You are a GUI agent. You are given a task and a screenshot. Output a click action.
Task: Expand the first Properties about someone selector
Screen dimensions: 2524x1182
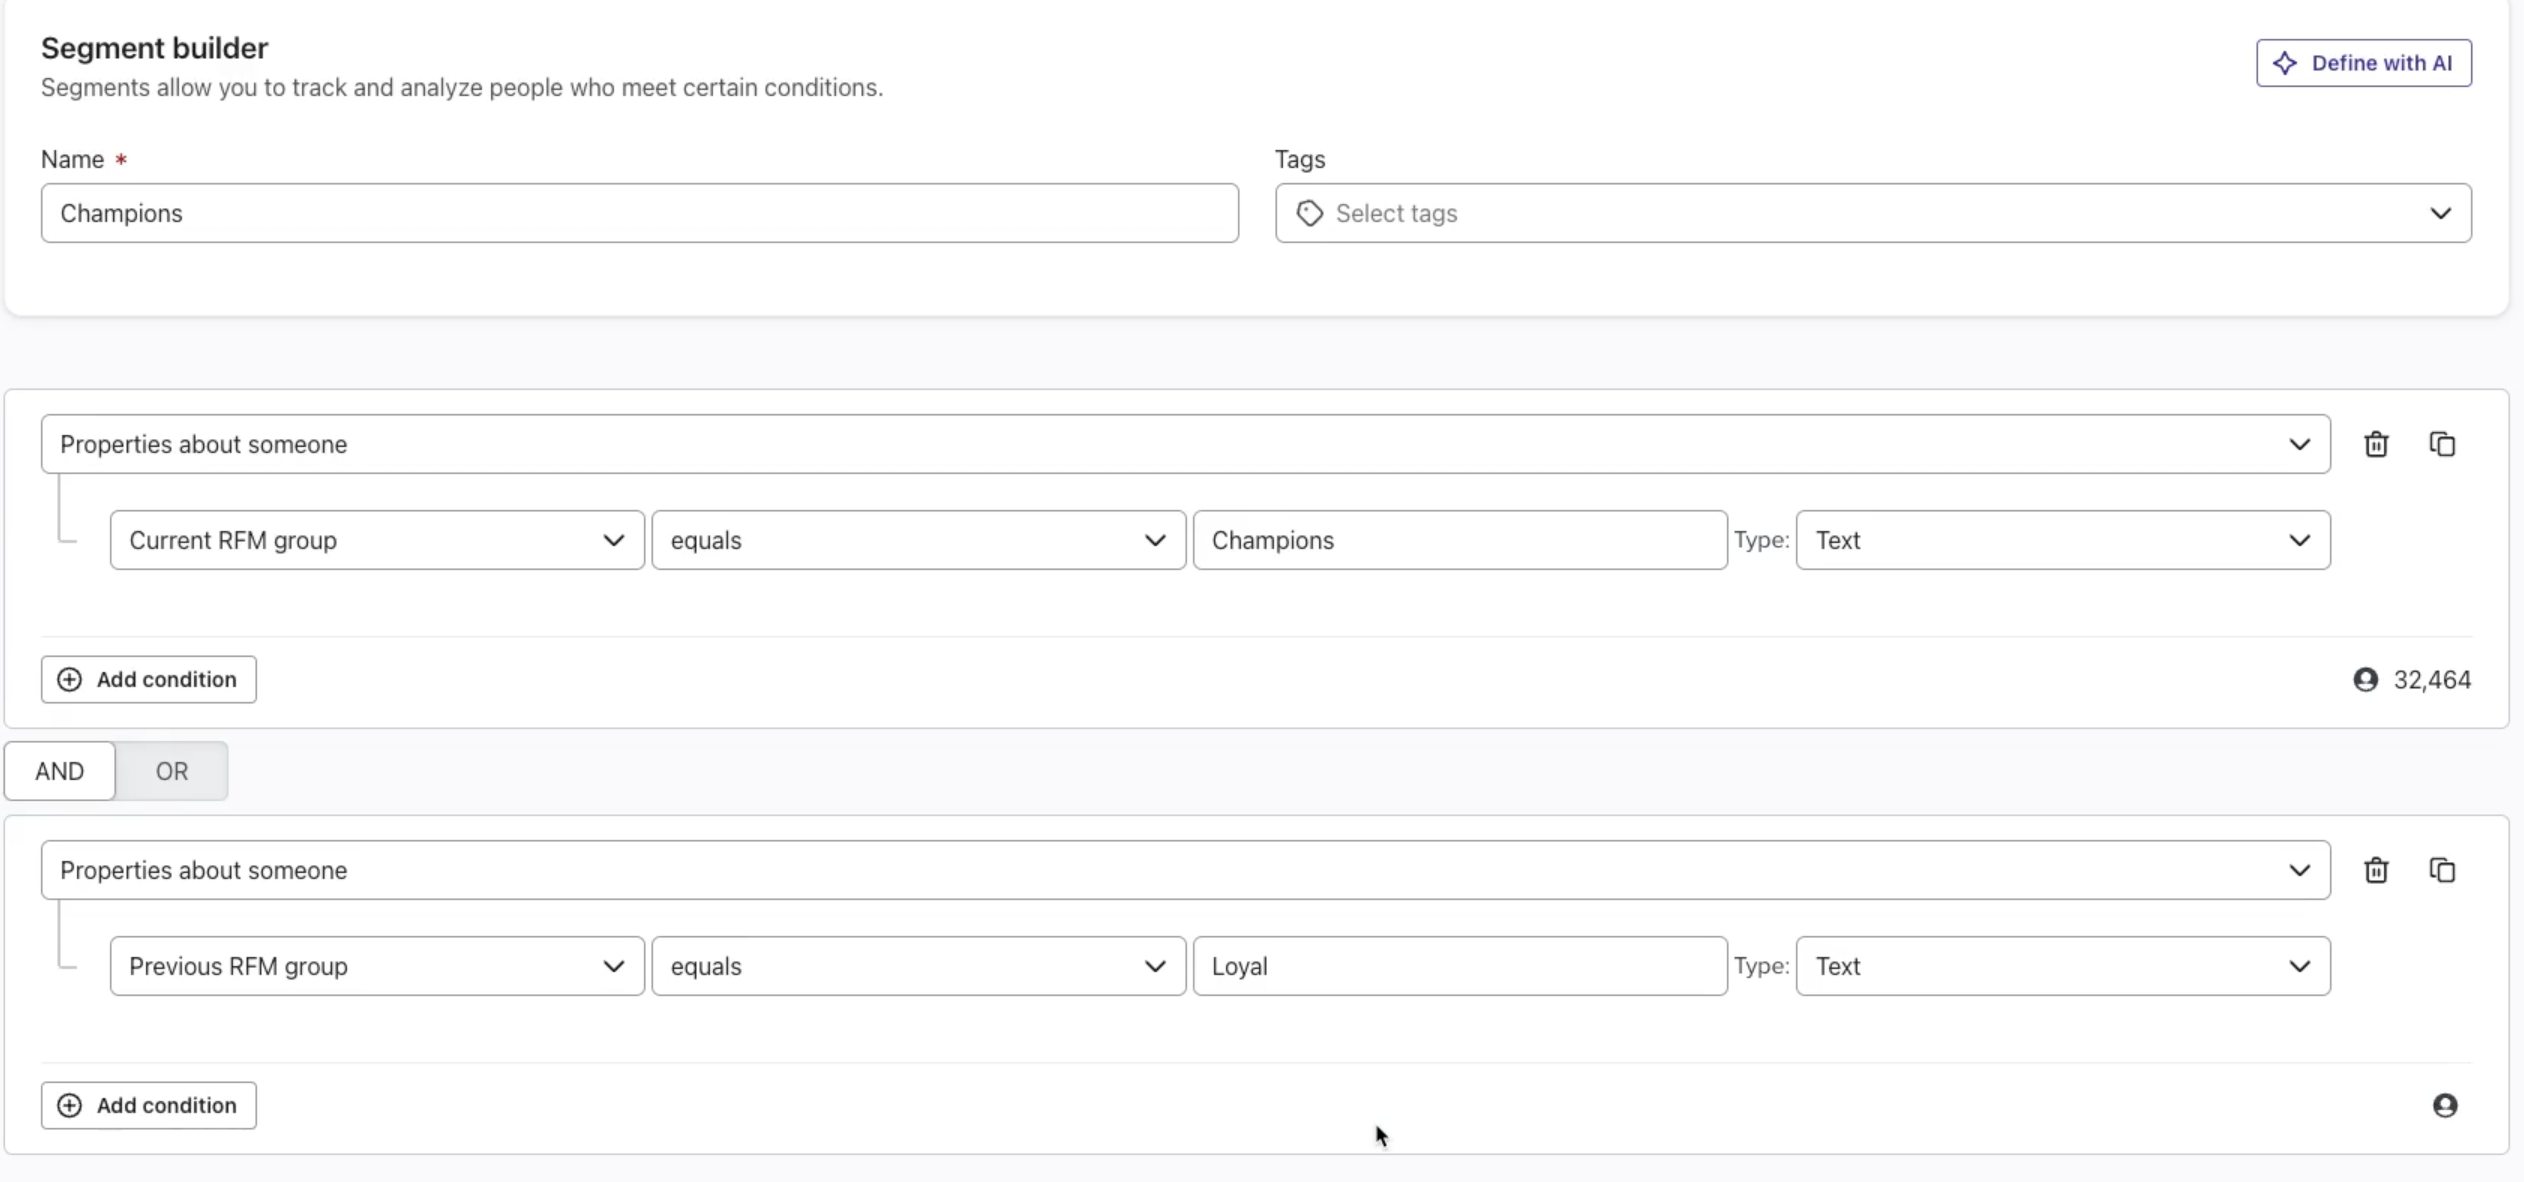(x=1185, y=444)
